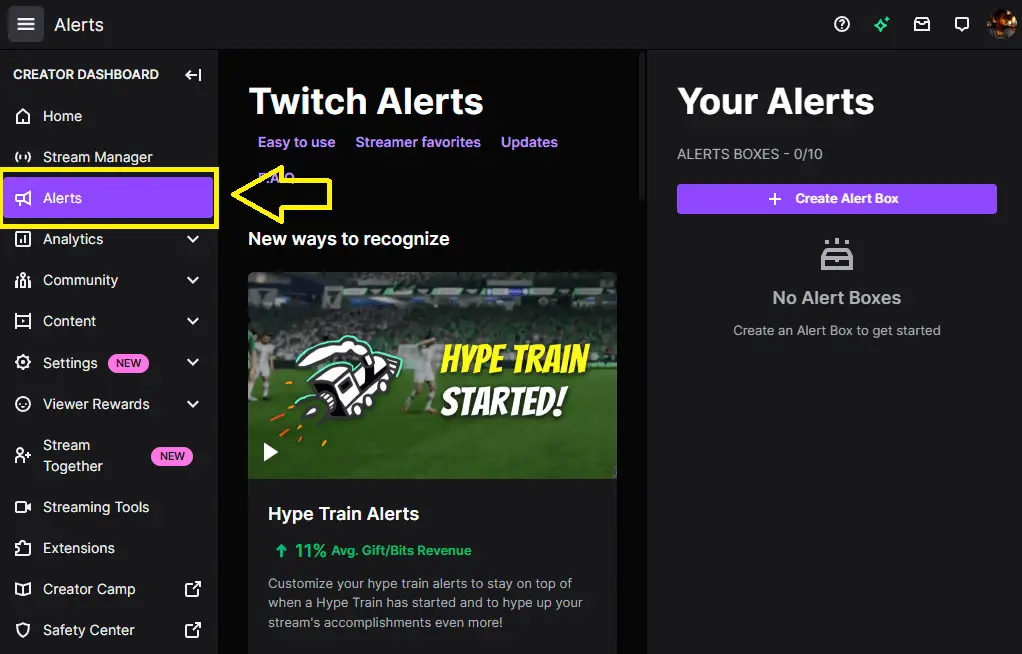This screenshot has width=1022, height=654.
Task: Click the Your Alerts heading
Action: (776, 102)
